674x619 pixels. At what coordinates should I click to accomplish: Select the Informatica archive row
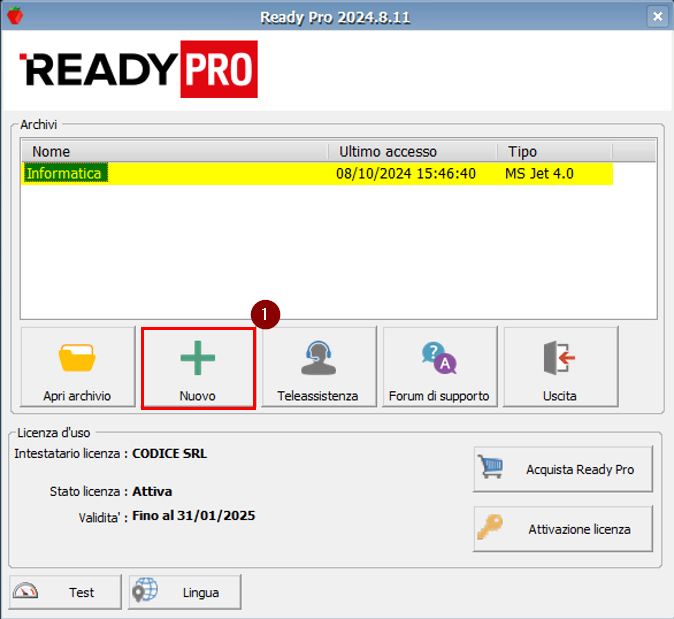tap(317, 174)
